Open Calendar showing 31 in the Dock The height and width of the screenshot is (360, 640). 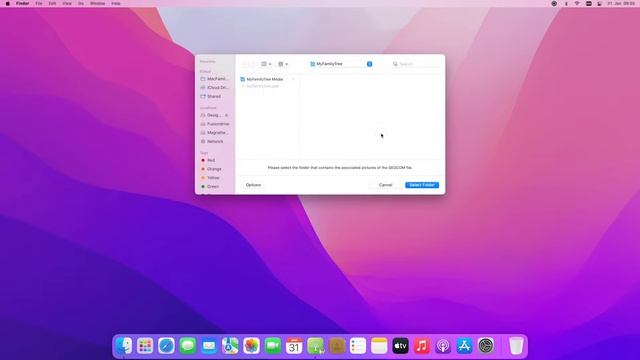coord(294,346)
